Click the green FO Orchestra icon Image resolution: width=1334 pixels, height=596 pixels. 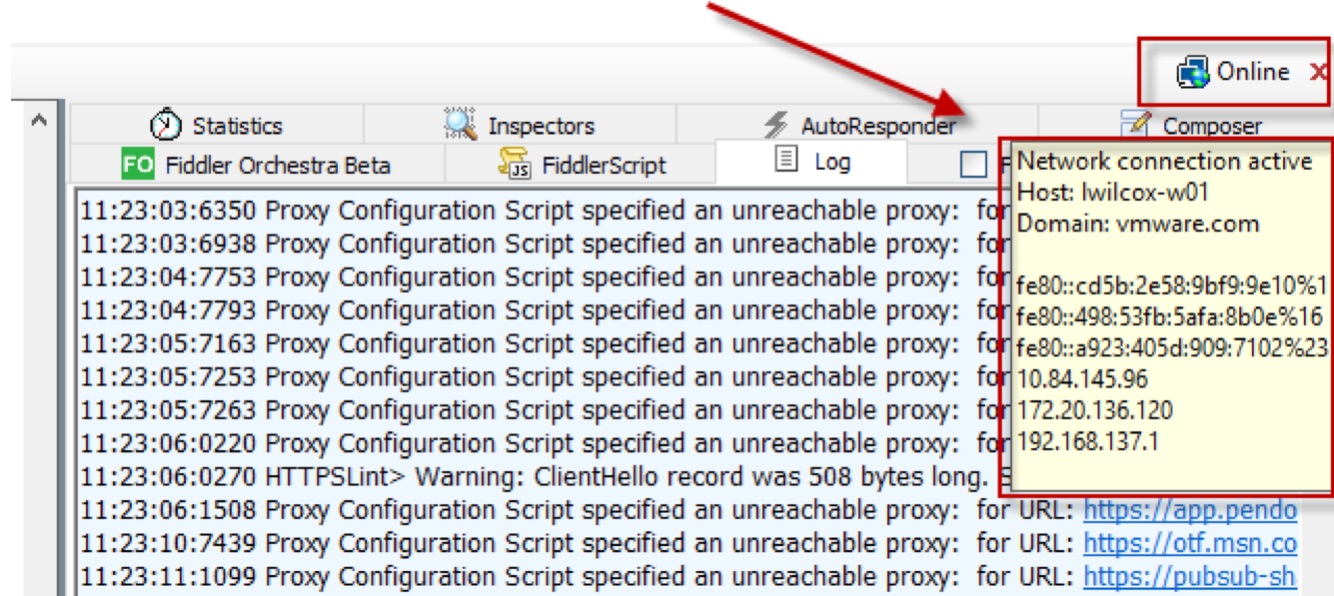[137, 164]
